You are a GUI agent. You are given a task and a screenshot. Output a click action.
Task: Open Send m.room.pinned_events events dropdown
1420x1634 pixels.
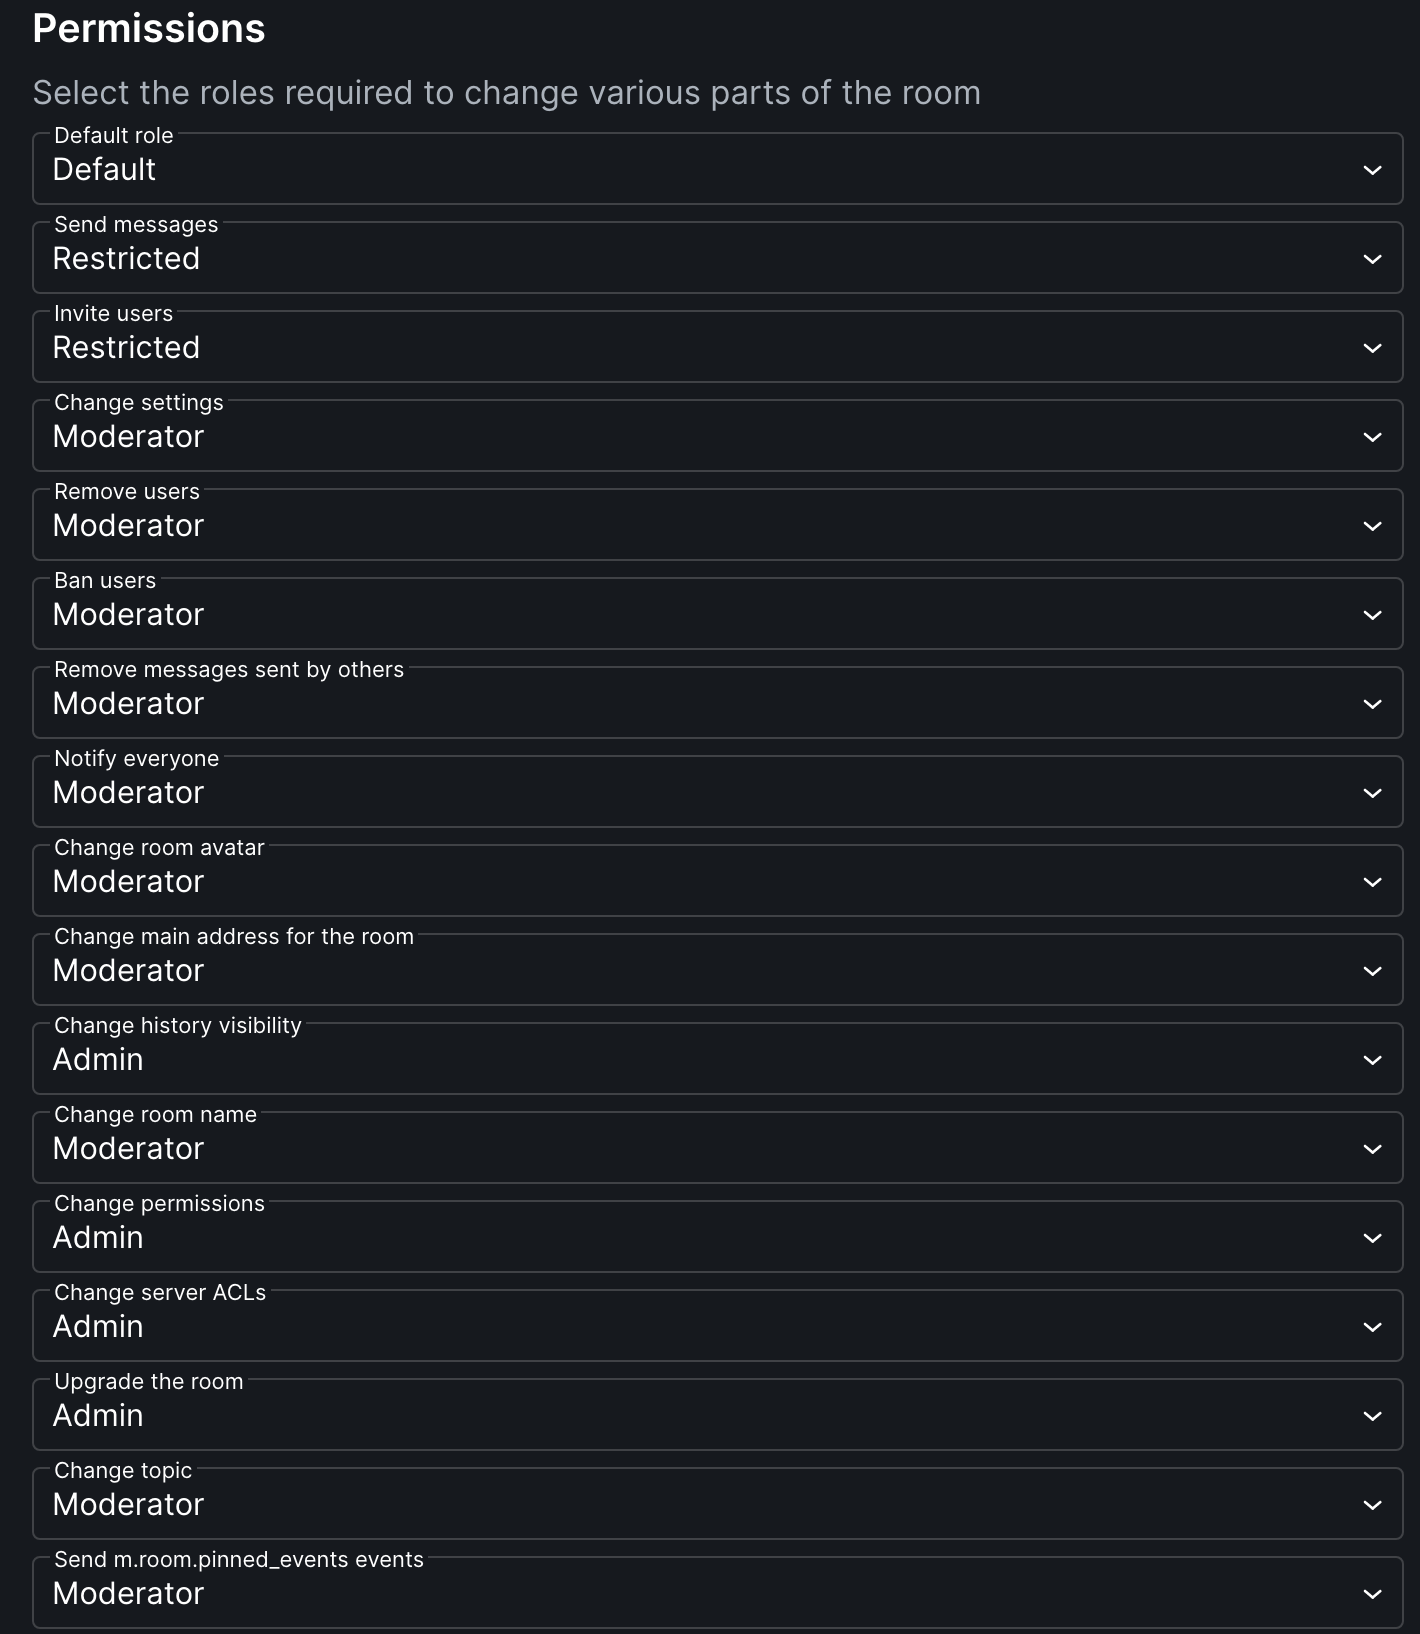click(717, 1593)
